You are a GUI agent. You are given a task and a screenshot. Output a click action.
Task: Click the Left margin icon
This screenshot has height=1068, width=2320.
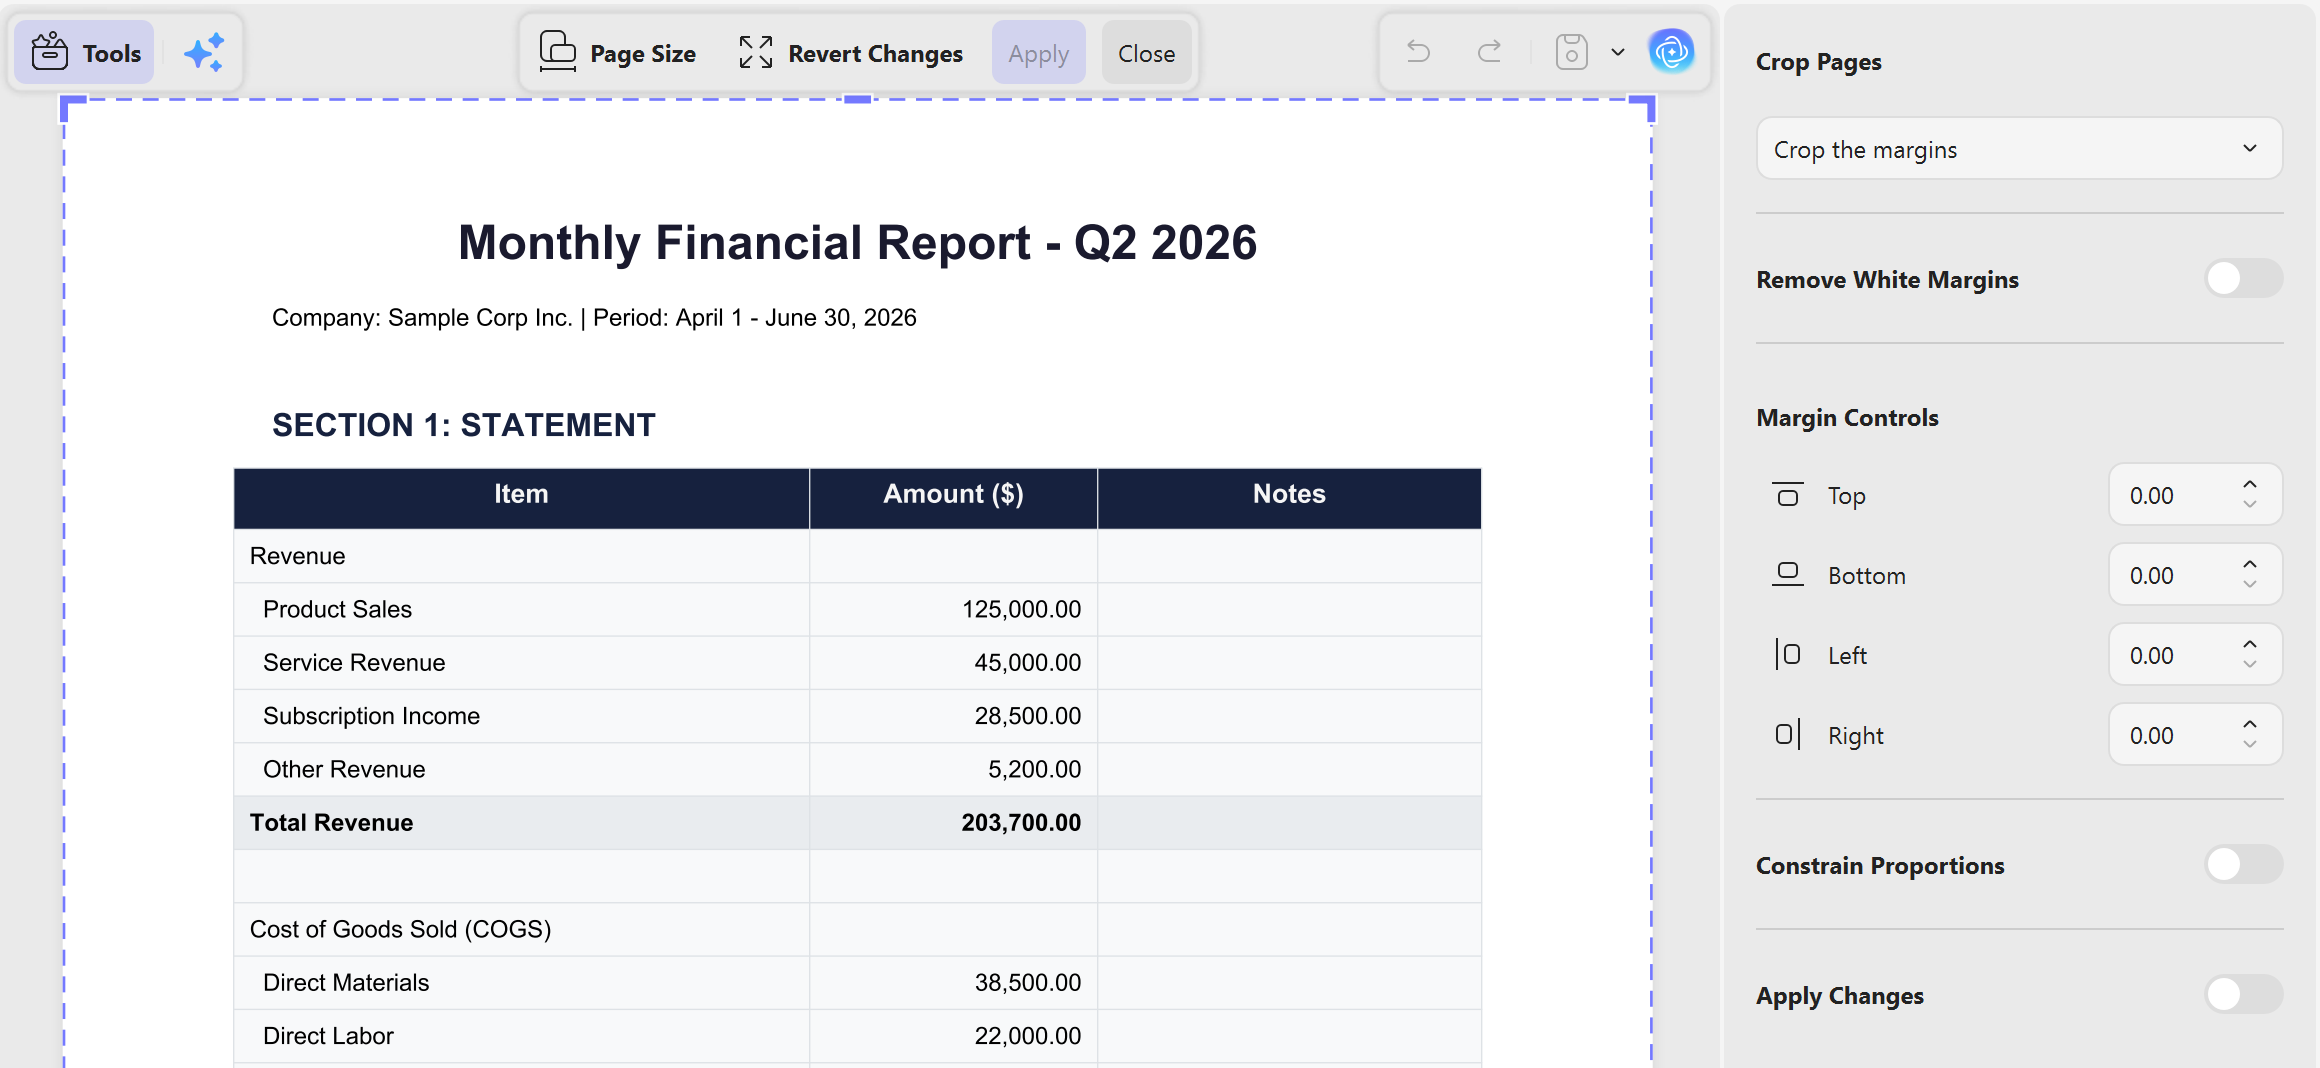(1788, 654)
